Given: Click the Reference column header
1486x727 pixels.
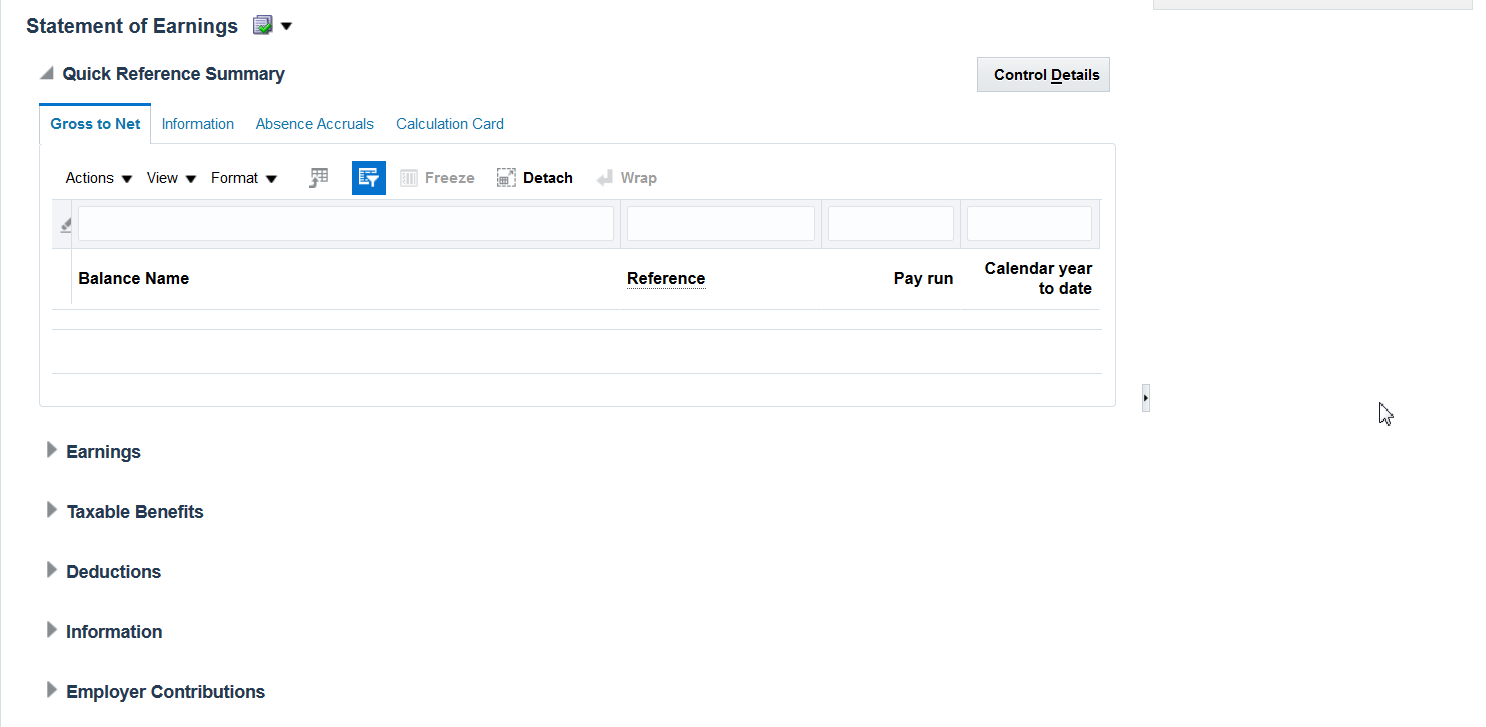Looking at the screenshot, I should click(x=666, y=278).
